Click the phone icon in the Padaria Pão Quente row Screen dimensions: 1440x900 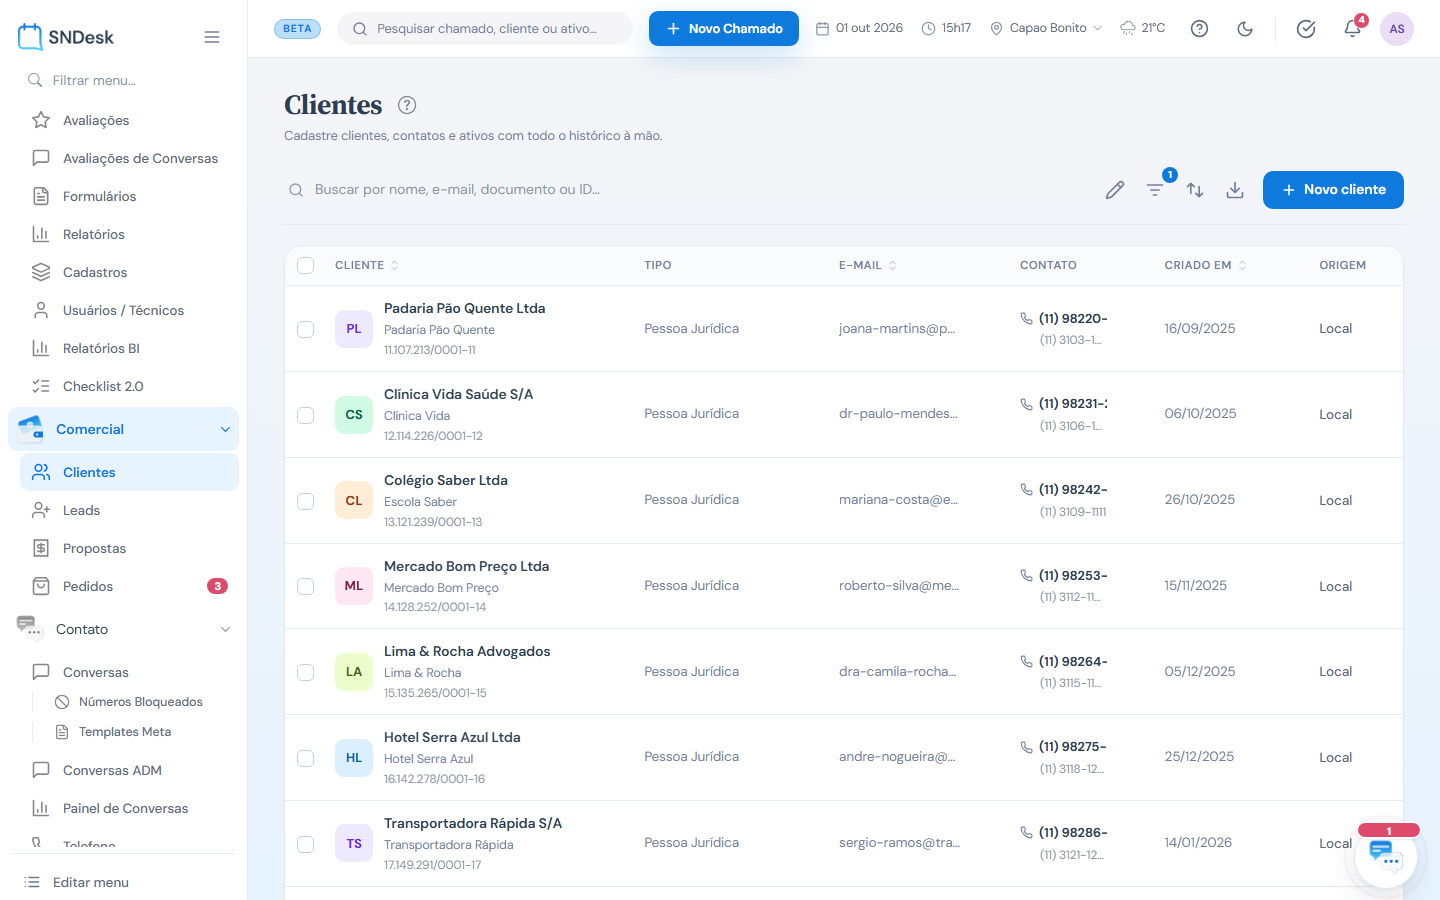coord(1026,318)
